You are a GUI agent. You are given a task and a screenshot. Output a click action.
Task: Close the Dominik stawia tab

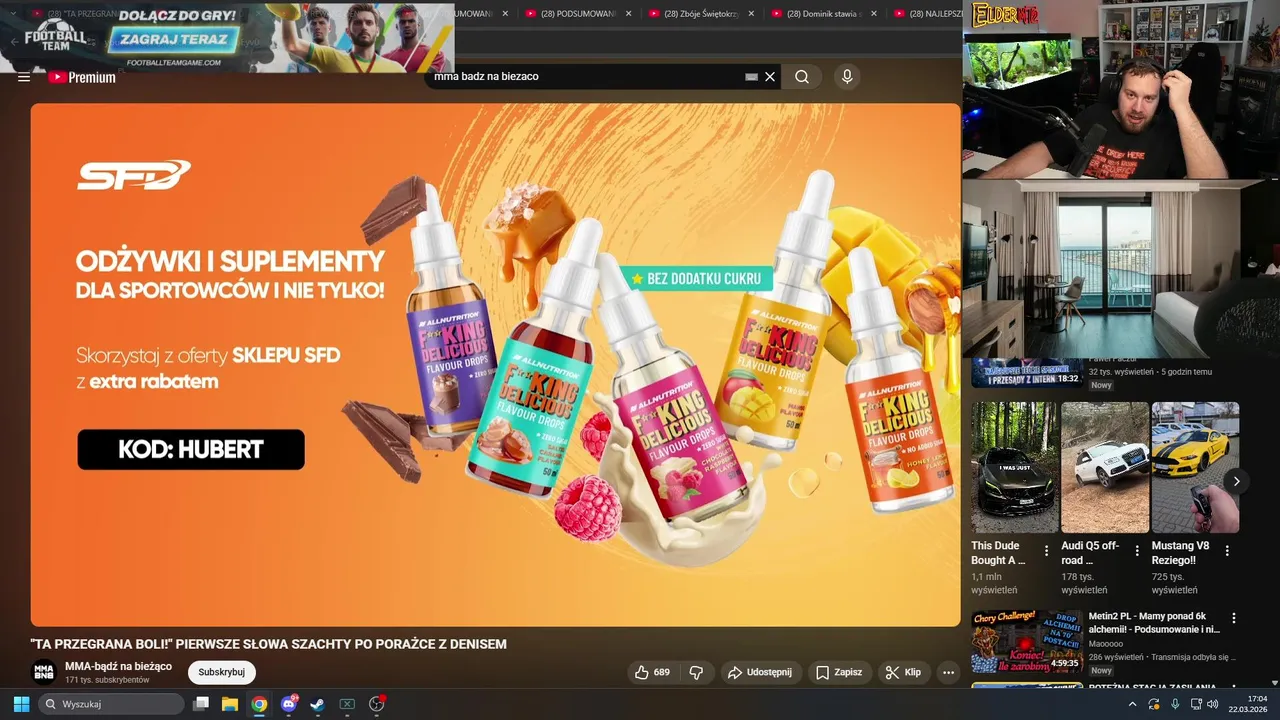(x=874, y=14)
